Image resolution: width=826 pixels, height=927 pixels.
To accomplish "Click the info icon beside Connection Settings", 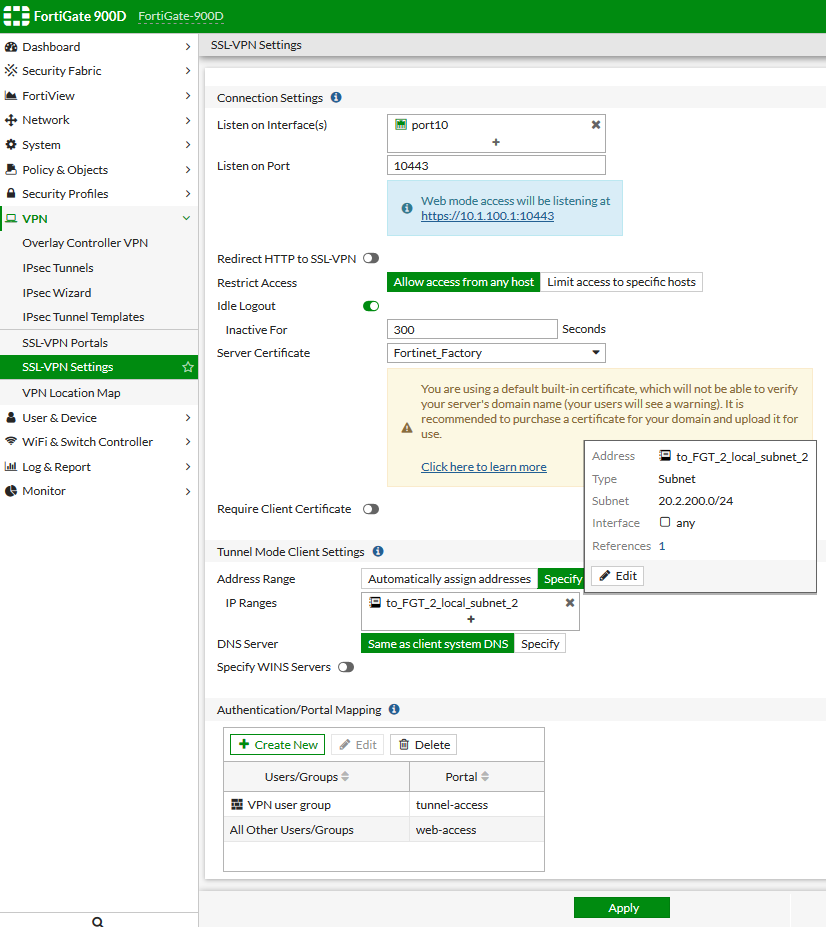I will (x=334, y=97).
